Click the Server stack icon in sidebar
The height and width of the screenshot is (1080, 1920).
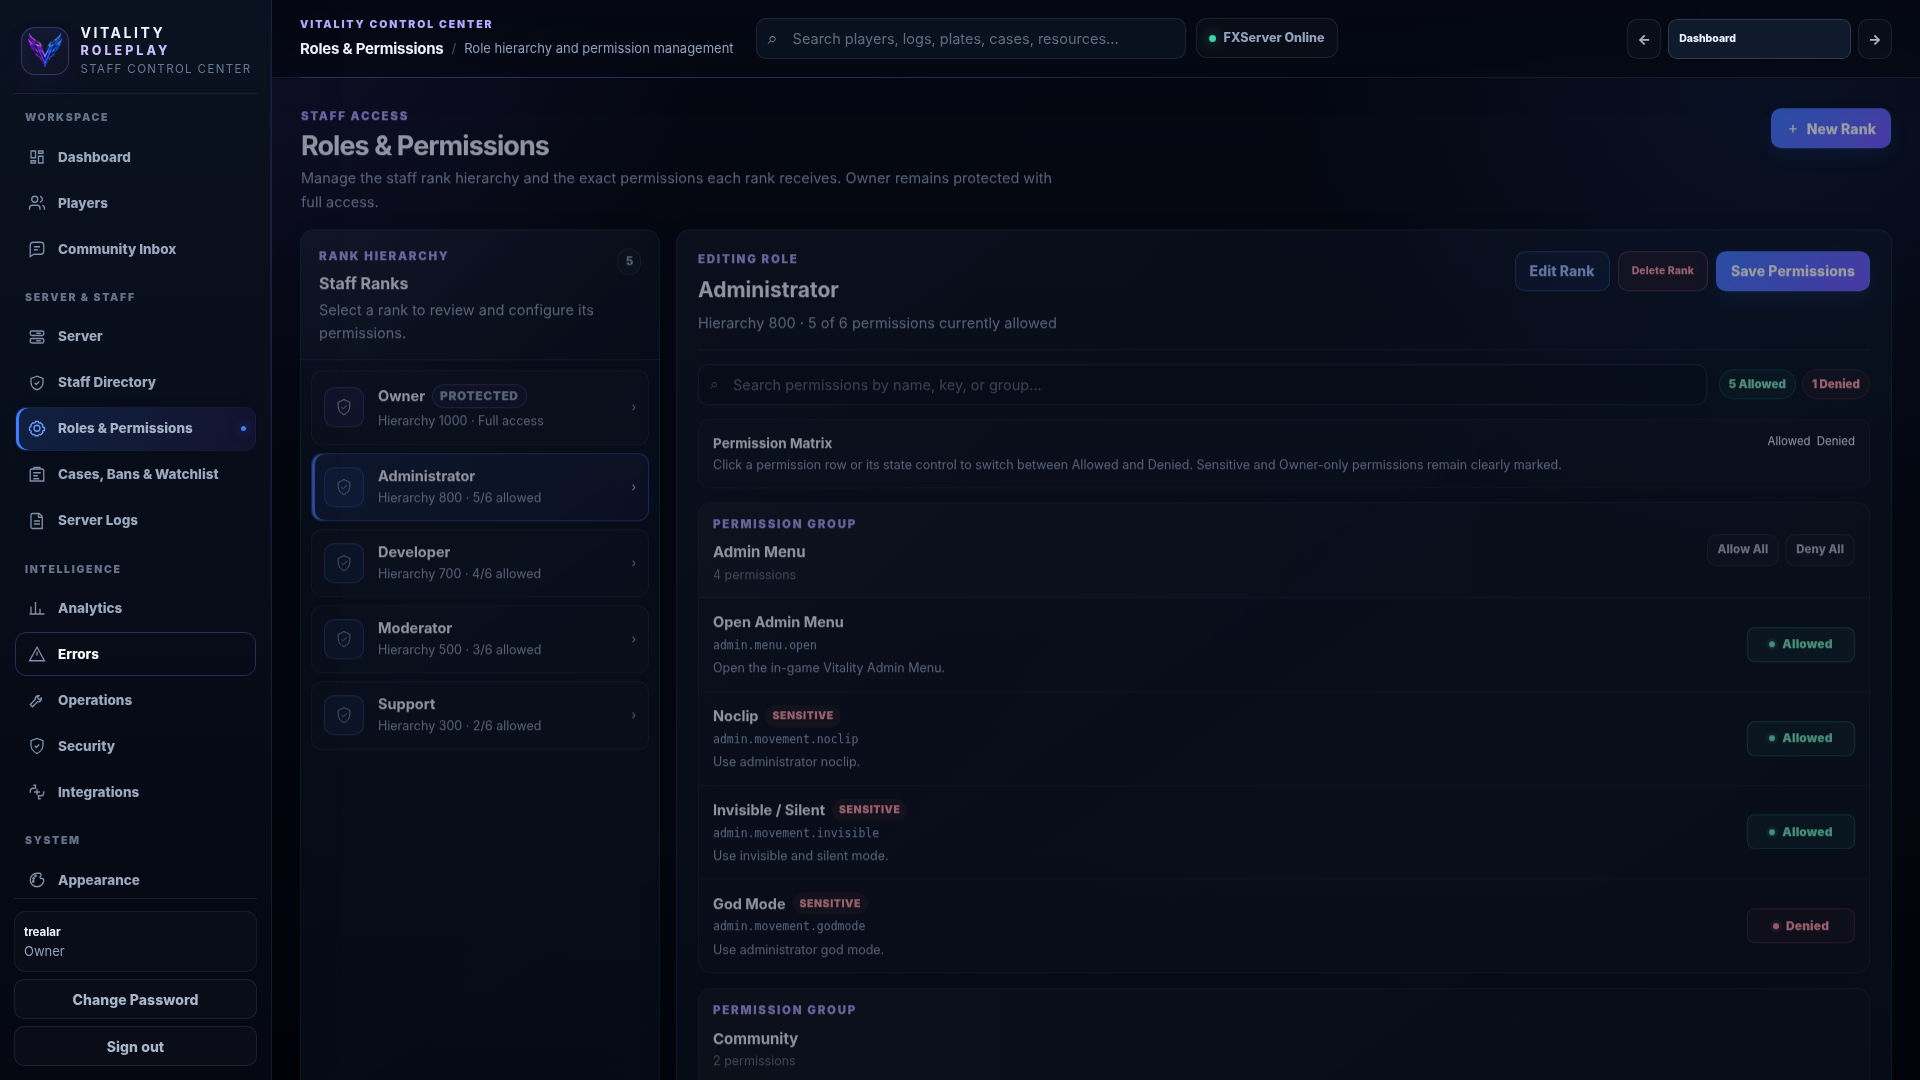37,336
